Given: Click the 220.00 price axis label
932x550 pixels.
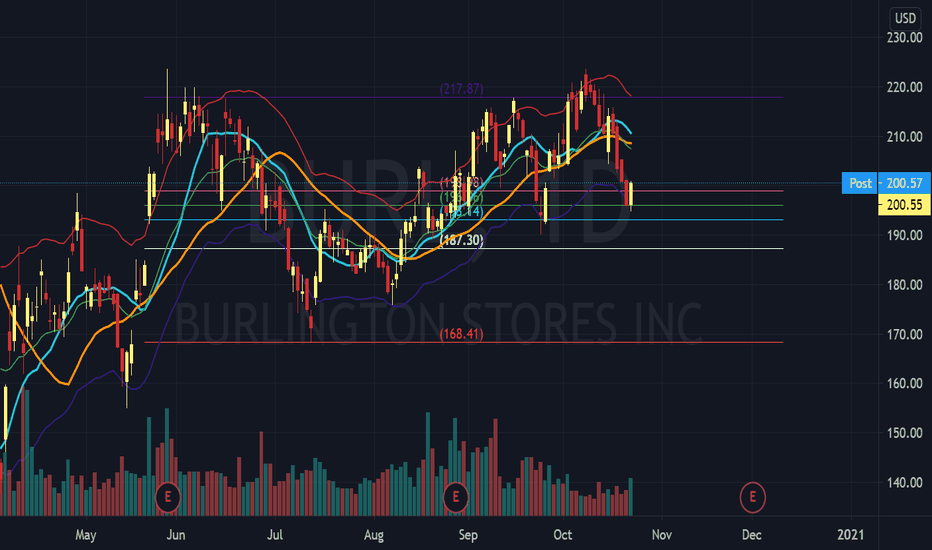Looking at the screenshot, I should [904, 87].
